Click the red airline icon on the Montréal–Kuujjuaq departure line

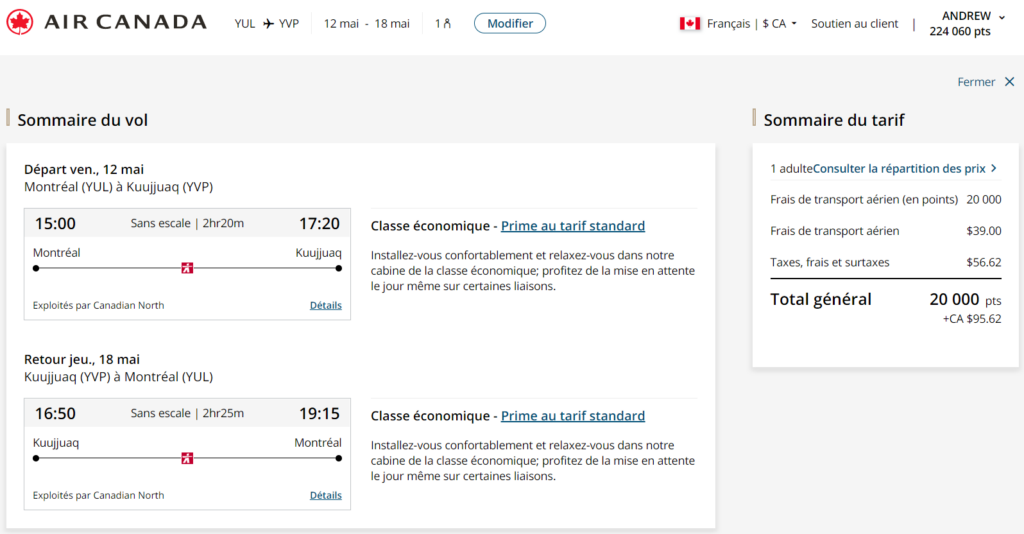[187, 268]
